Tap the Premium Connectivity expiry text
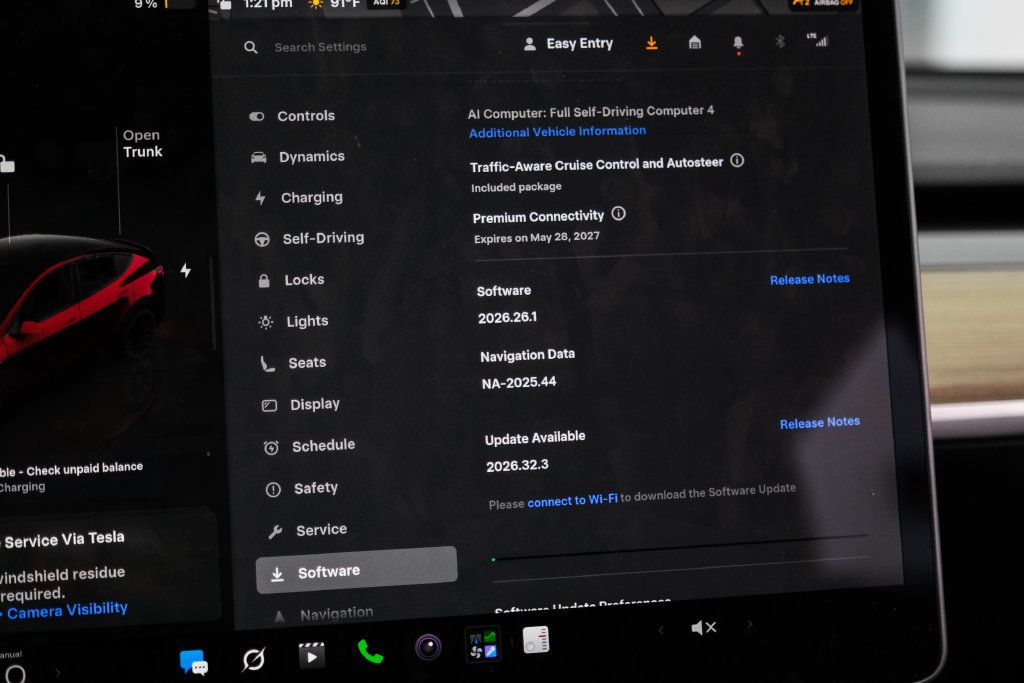This screenshot has width=1024, height=683. click(536, 238)
